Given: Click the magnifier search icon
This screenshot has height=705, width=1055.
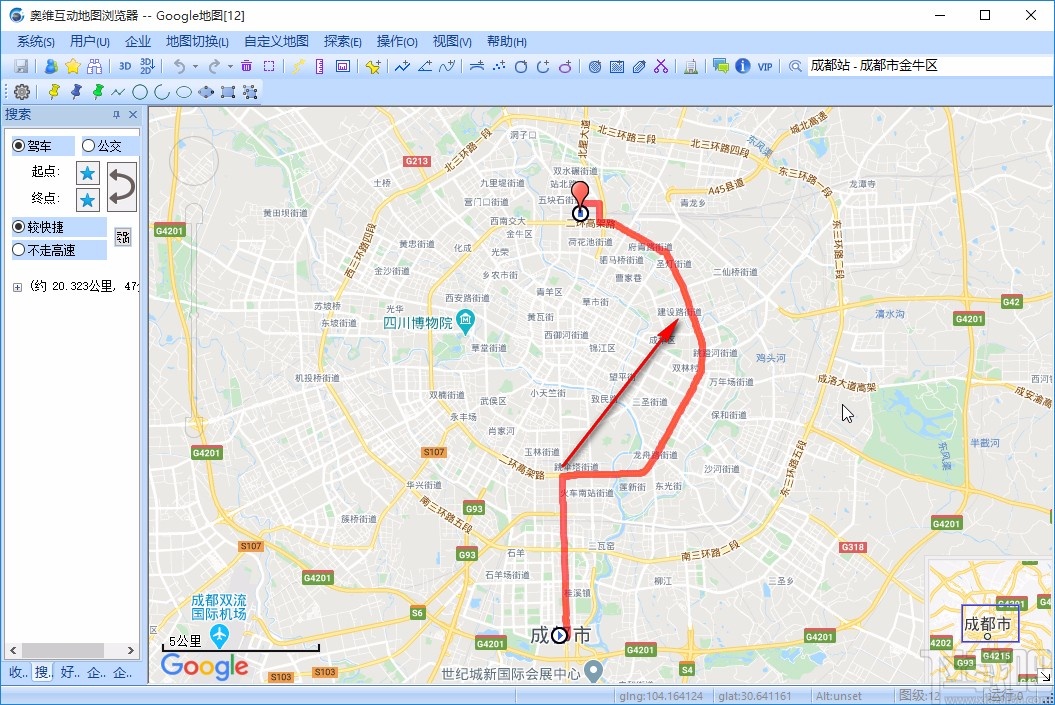Looking at the screenshot, I should (x=795, y=67).
